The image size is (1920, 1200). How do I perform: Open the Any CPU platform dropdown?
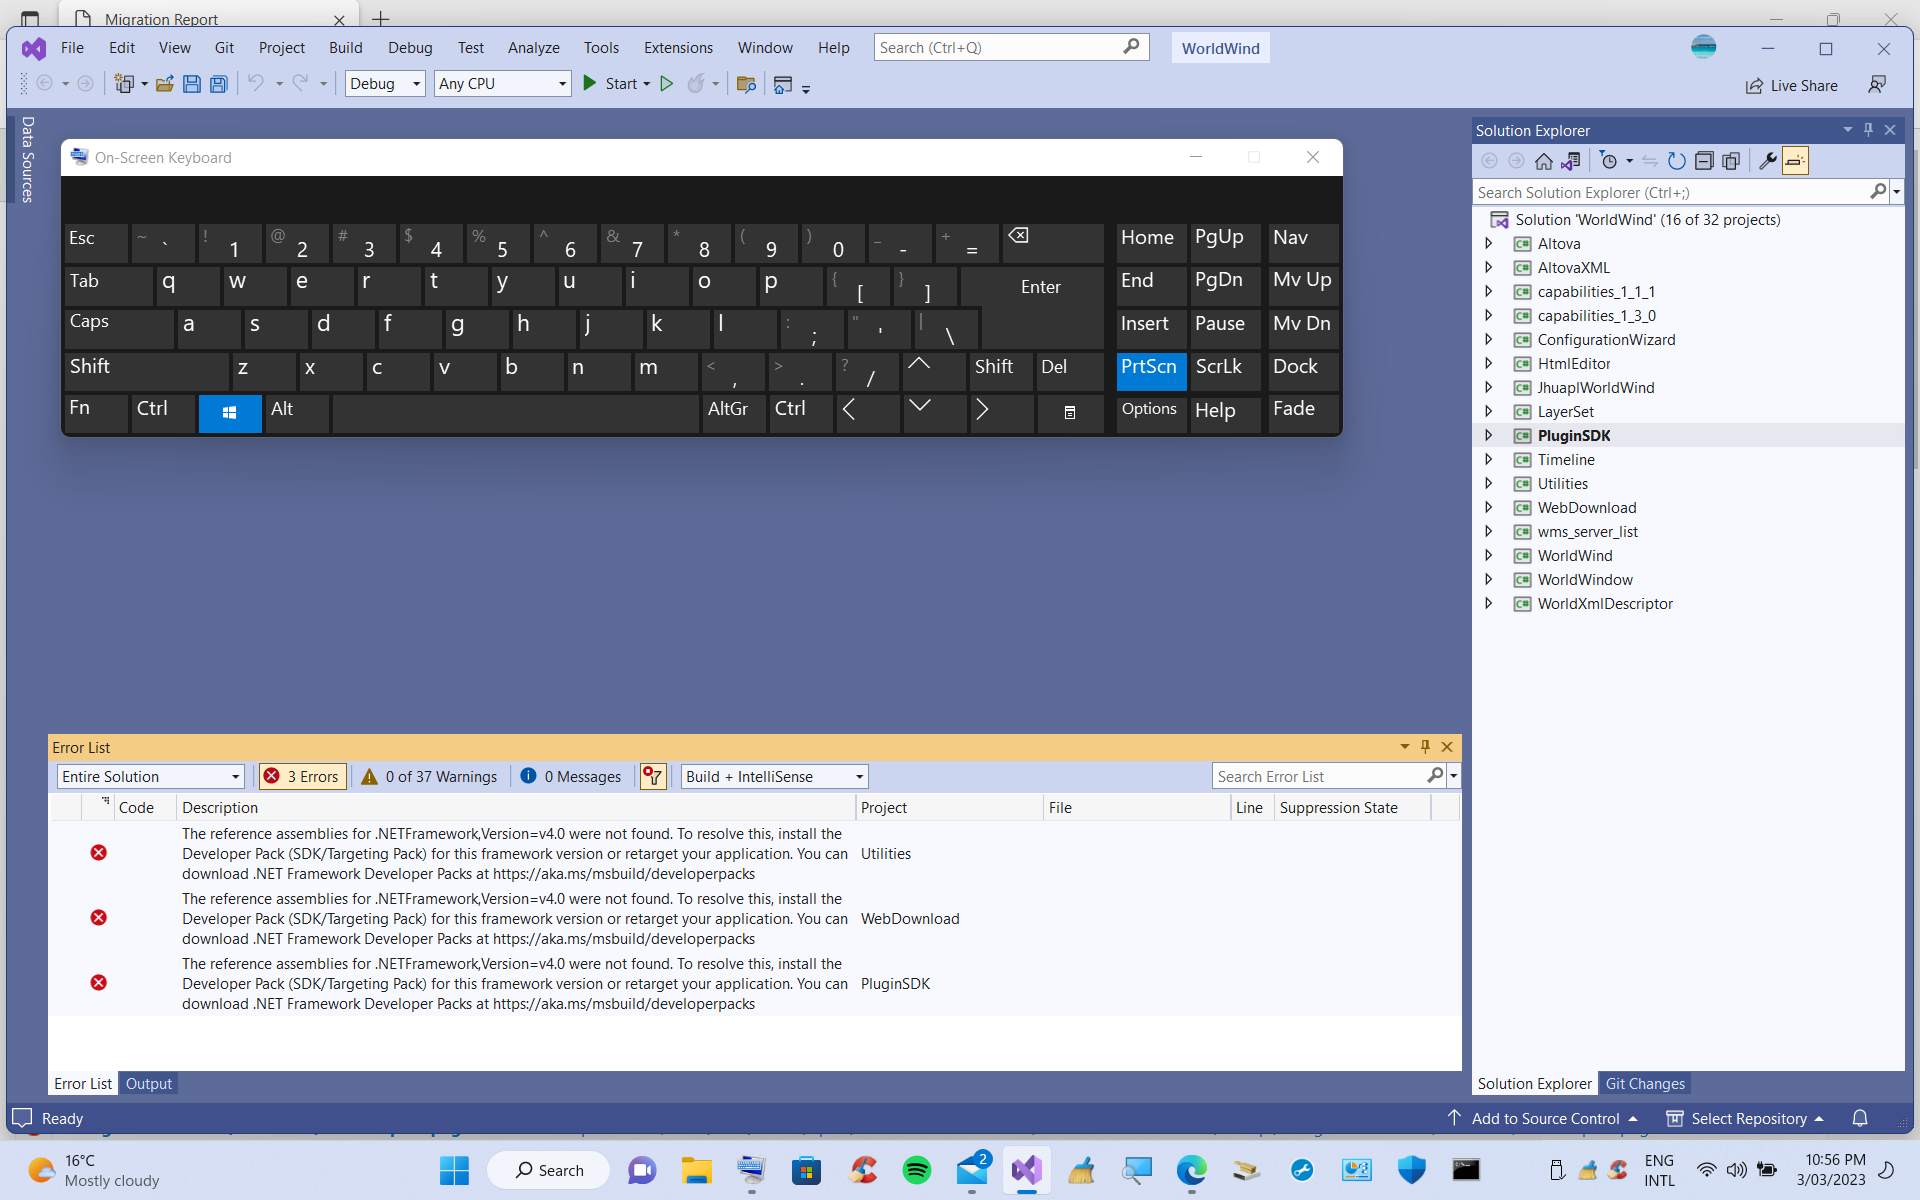[x=503, y=84]
